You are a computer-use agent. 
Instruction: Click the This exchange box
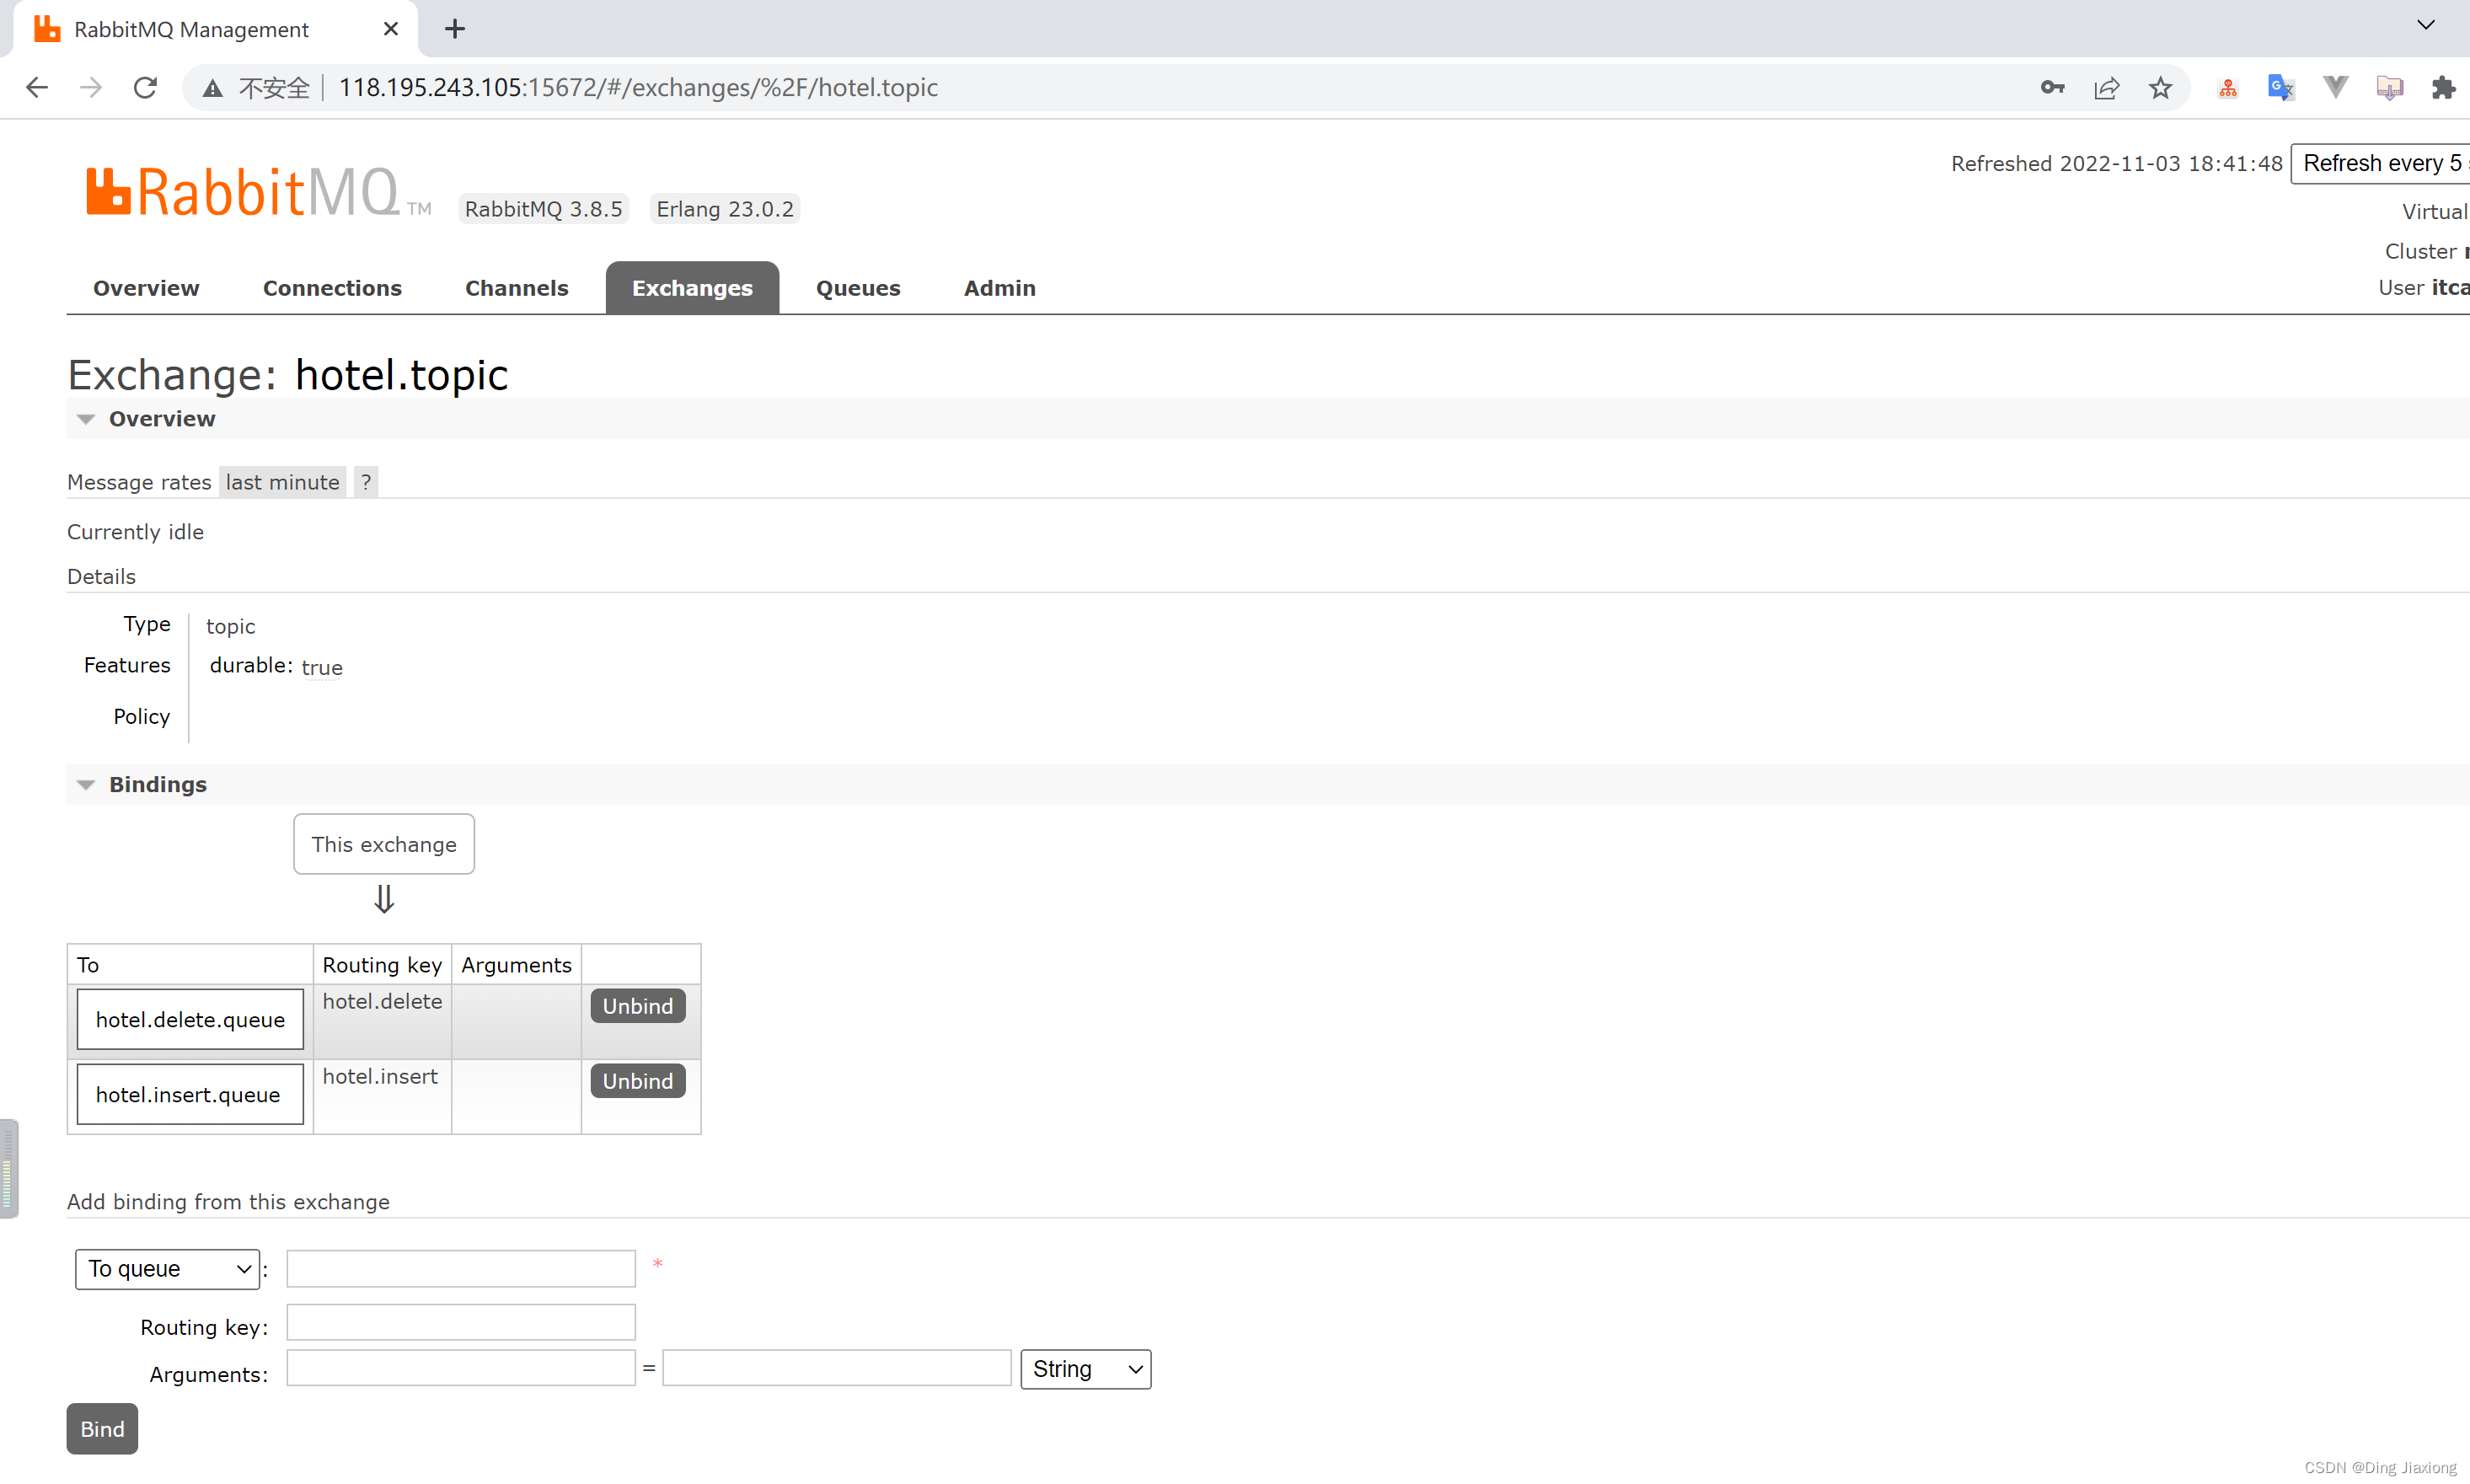pos(384,844)
